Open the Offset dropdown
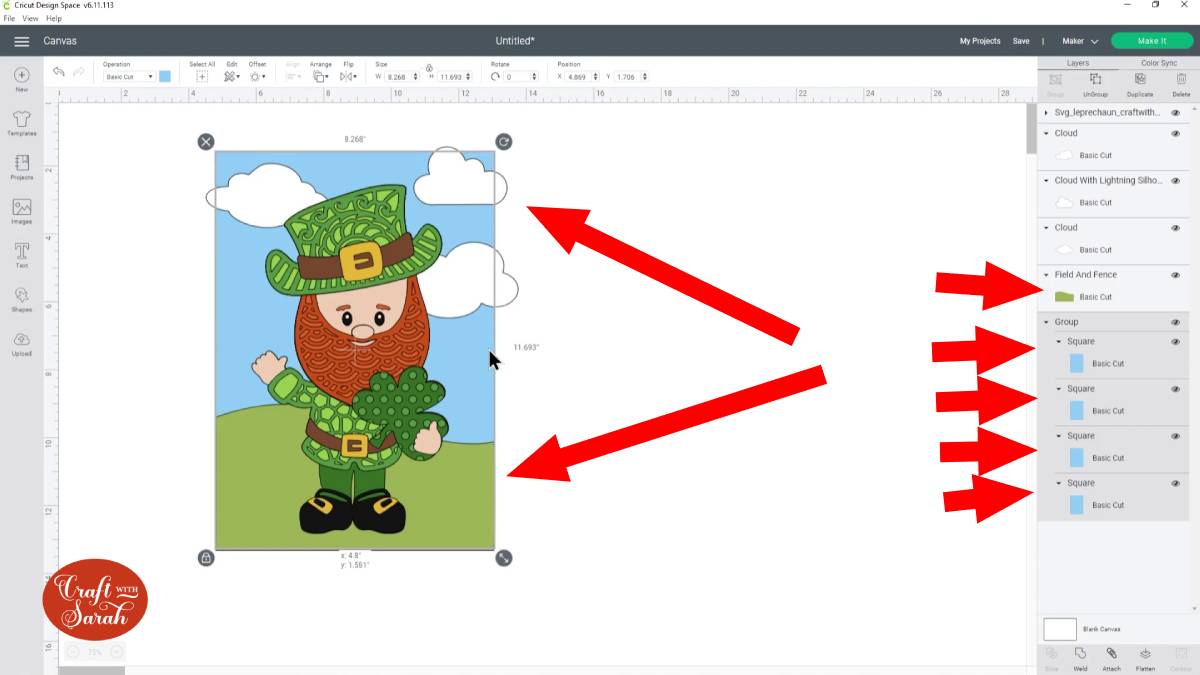Image resolution: width=1200 pixels, height=675 pixels. point(257,76)
